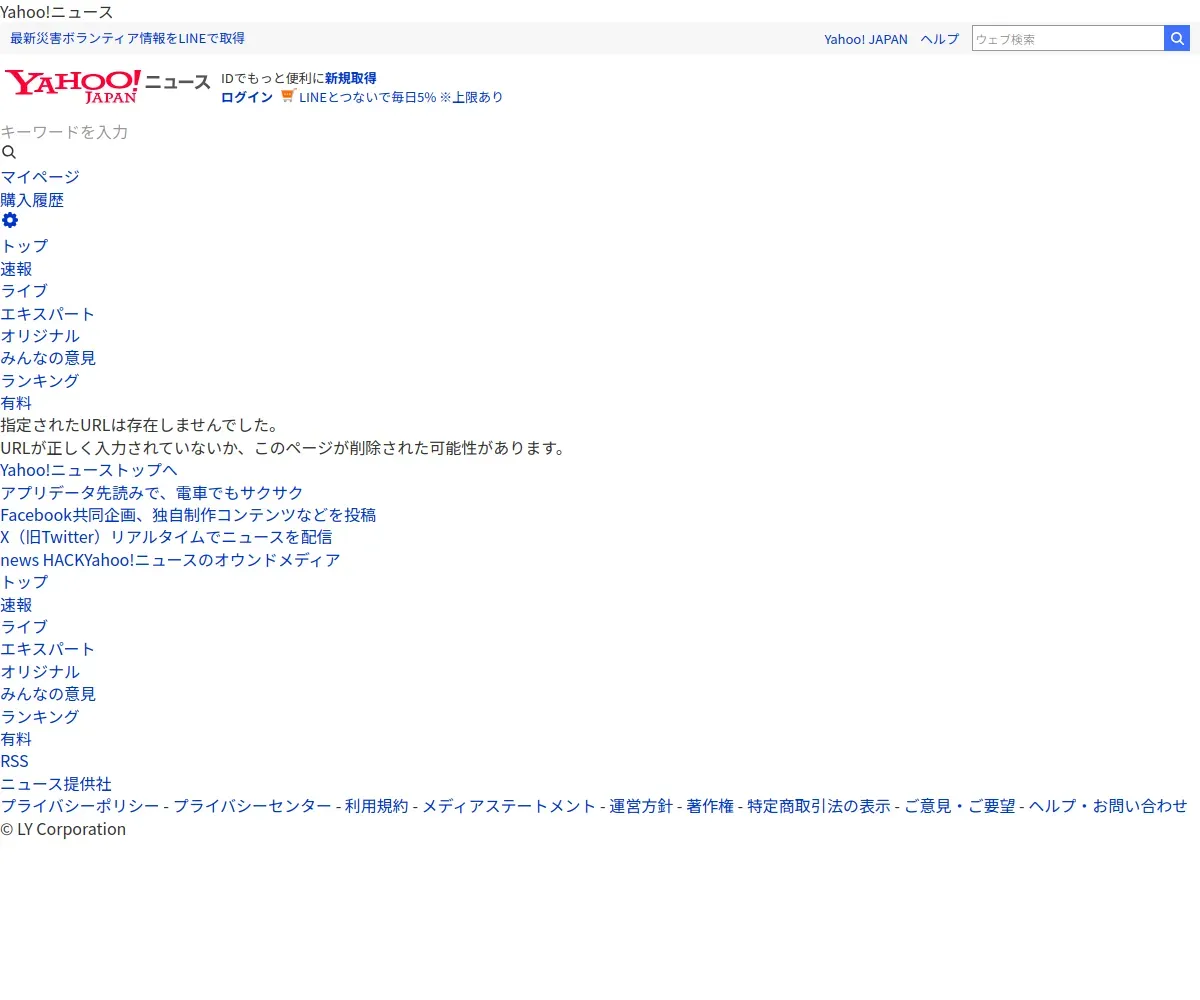This screenshot has height=1000, width=1200.
Task: Open the news HACK owned media link
Action: click(x=170, y=560)
